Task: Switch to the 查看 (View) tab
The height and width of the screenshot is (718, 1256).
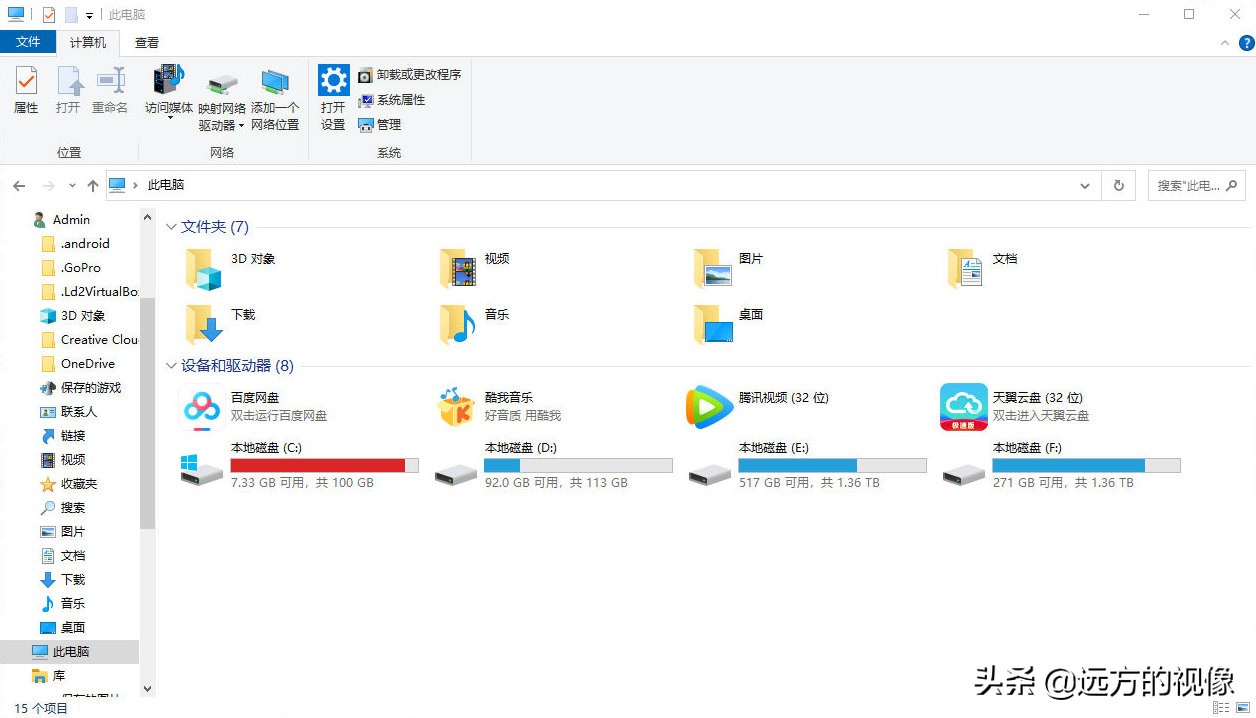Action: coord(146,42)
